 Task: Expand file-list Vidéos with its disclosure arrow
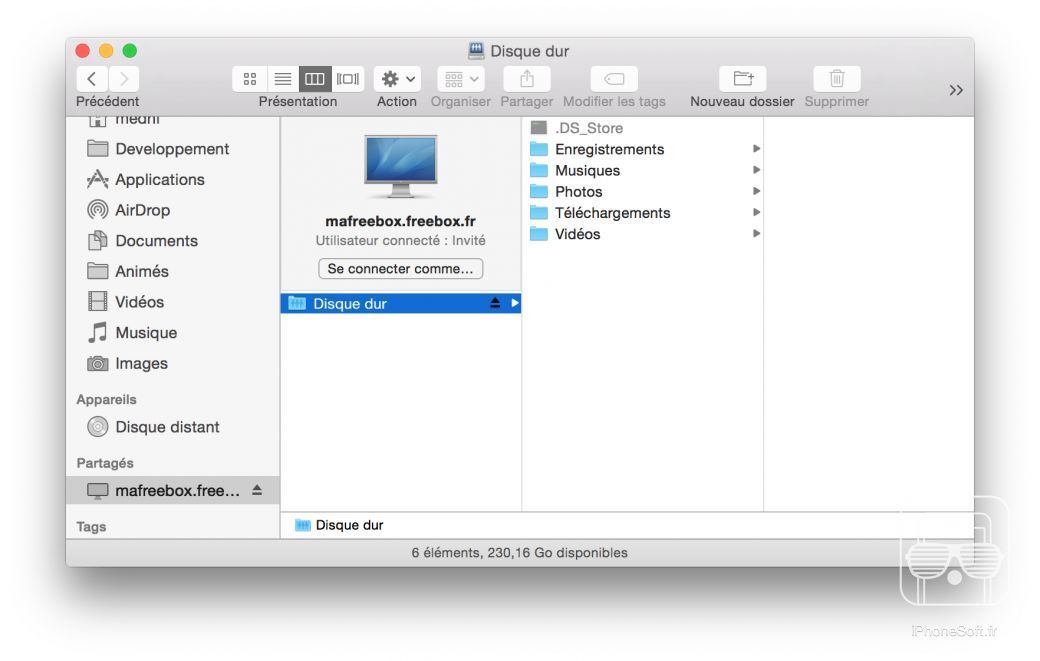(756, 233)
